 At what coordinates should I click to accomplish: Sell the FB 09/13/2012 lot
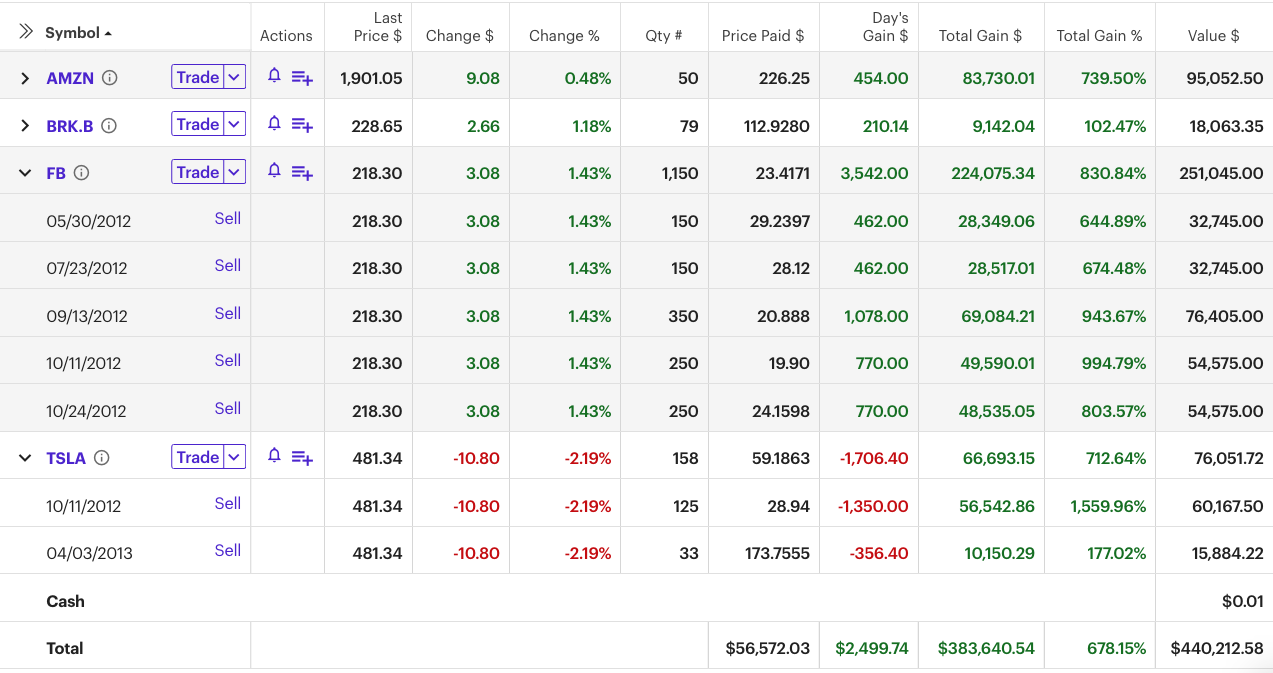click(x=228, y=313)
